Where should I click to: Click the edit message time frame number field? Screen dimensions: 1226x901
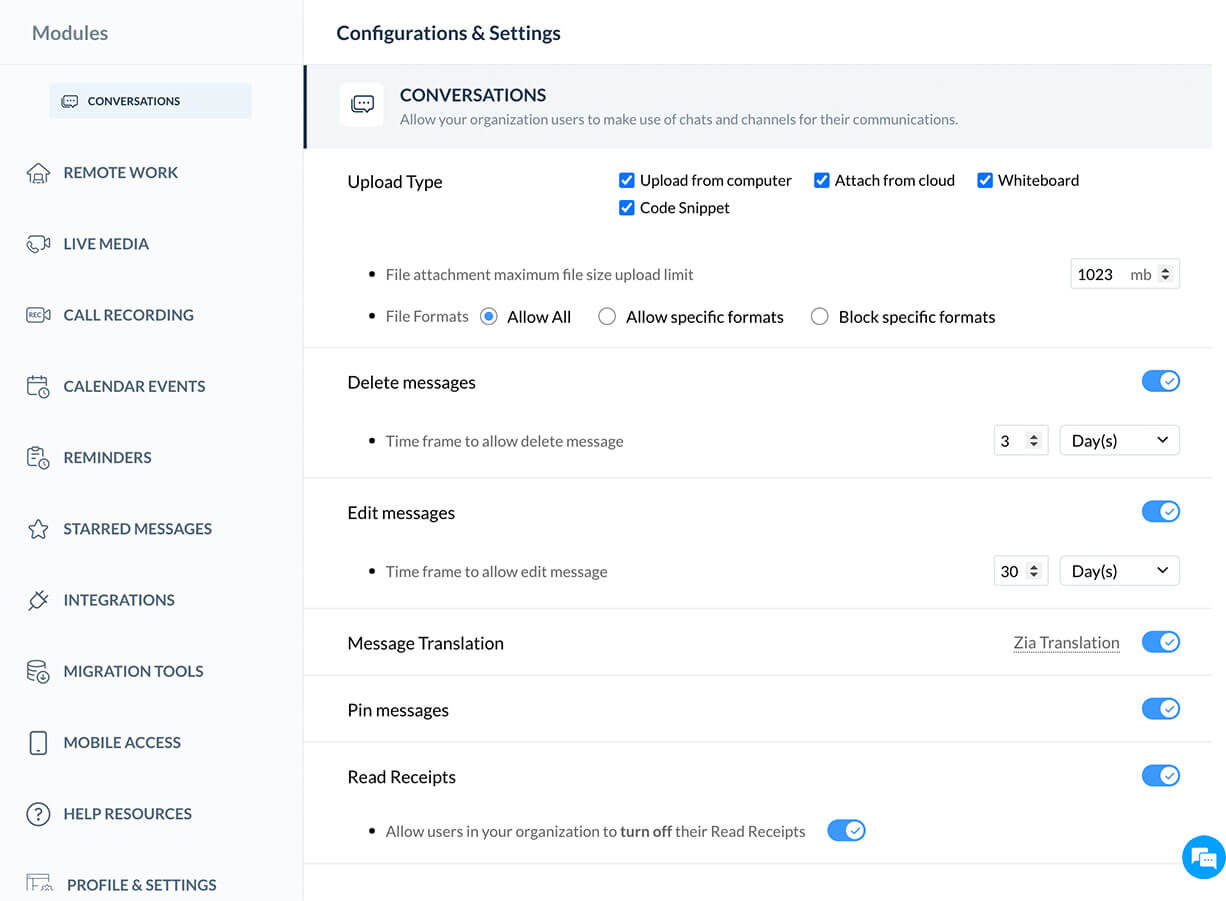click(1010, 571)
